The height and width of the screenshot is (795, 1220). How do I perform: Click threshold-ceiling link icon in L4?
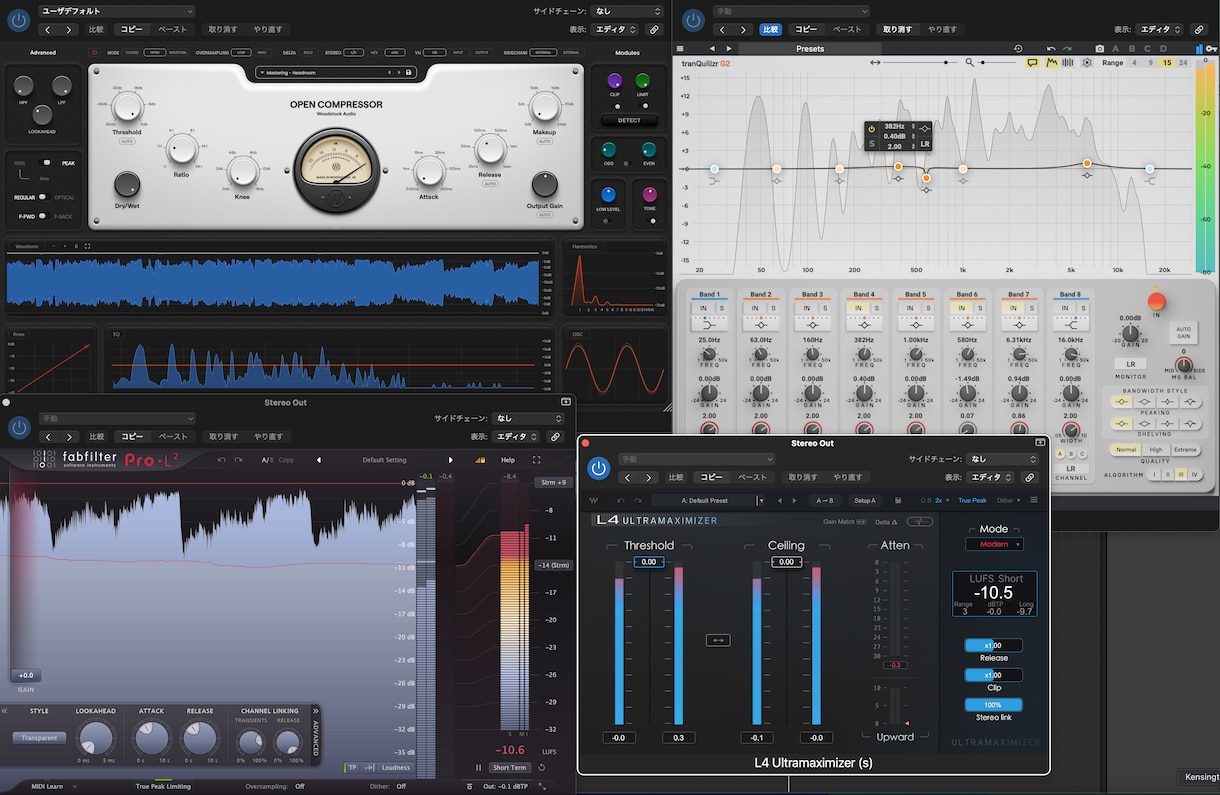coord(718,640)
